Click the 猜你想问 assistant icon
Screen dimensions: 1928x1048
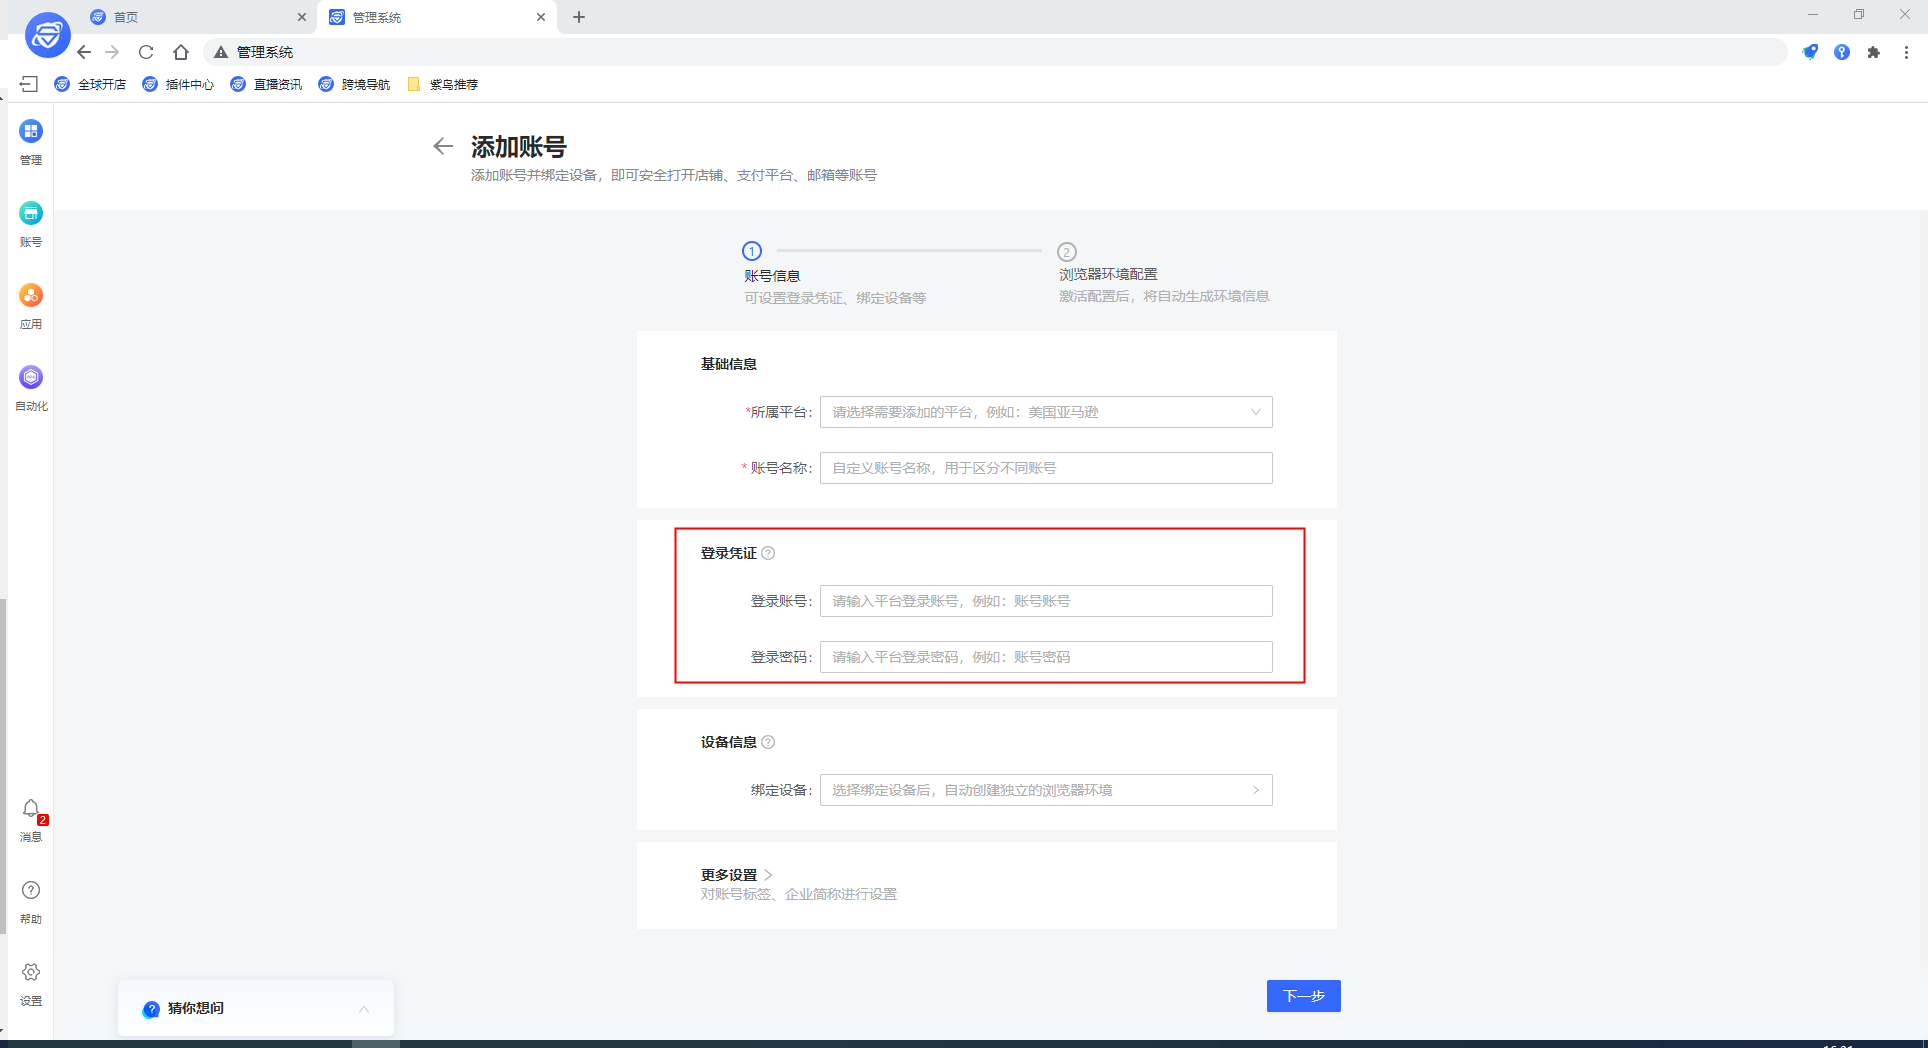click(151, 1009)
